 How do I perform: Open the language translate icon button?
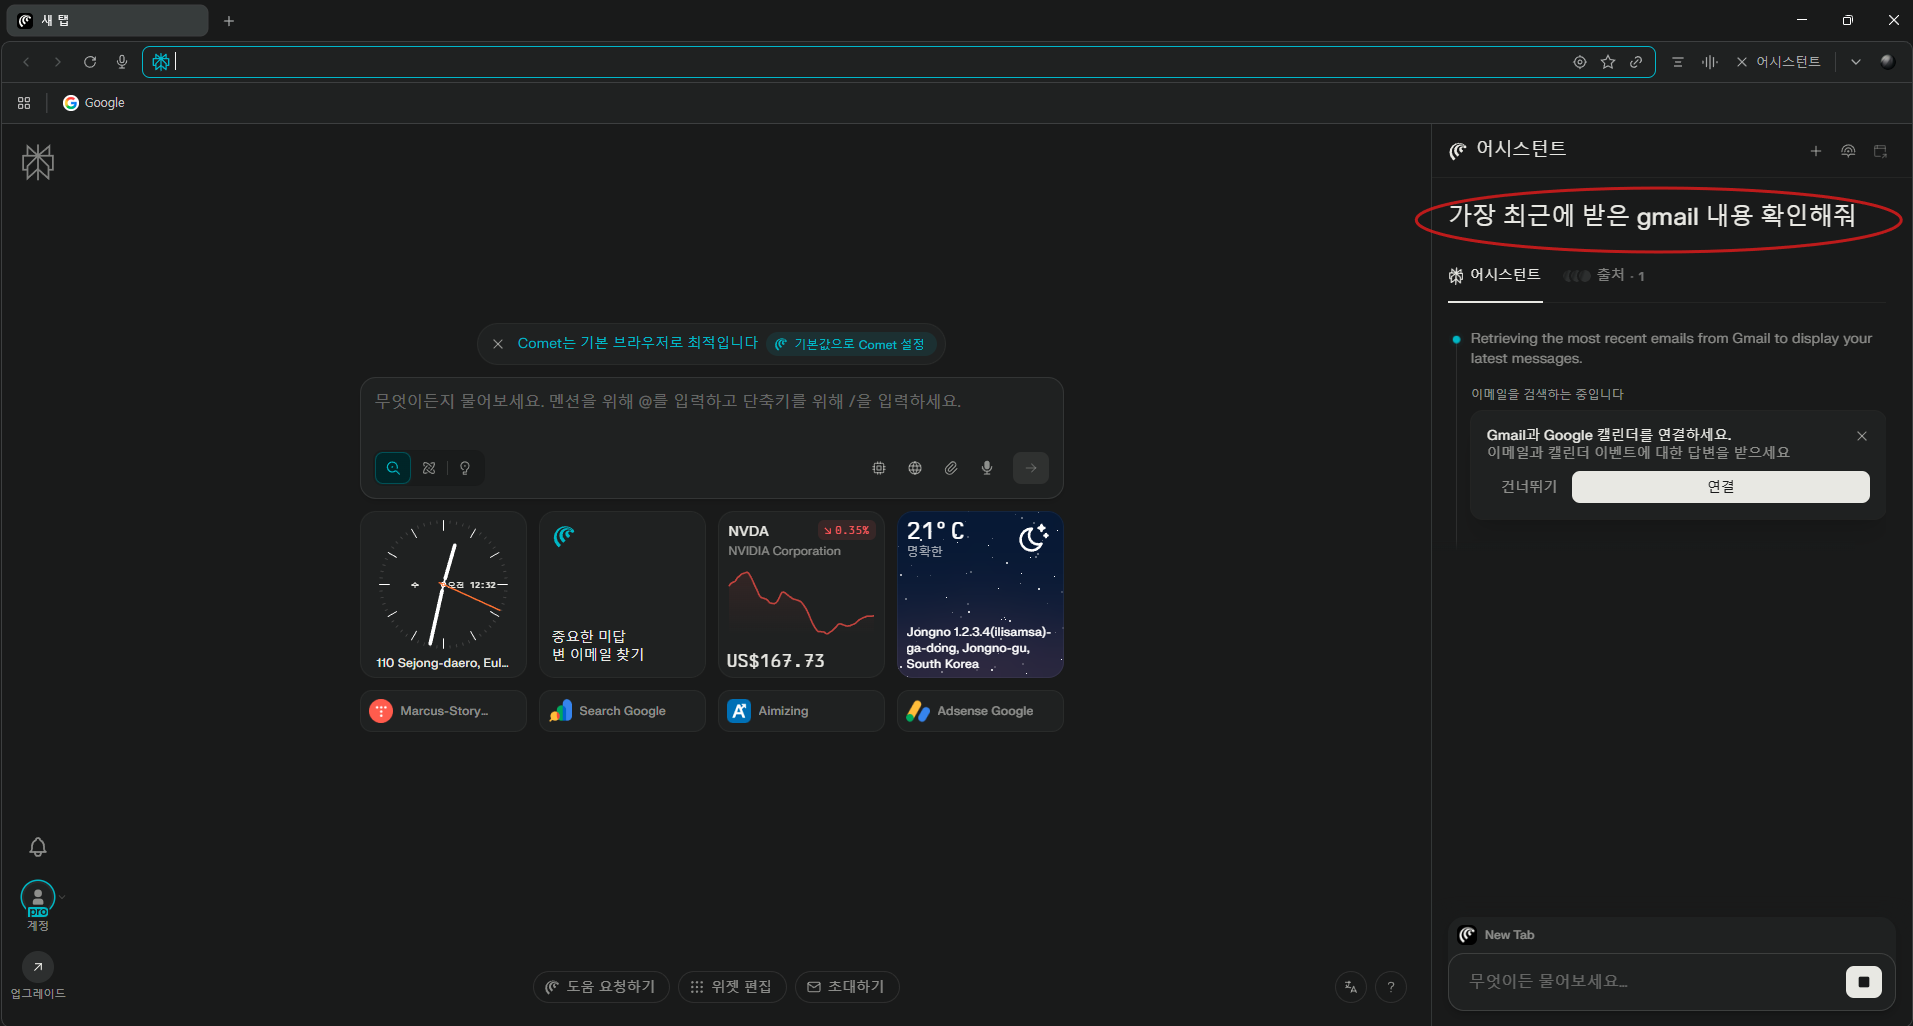[1351, 987]
